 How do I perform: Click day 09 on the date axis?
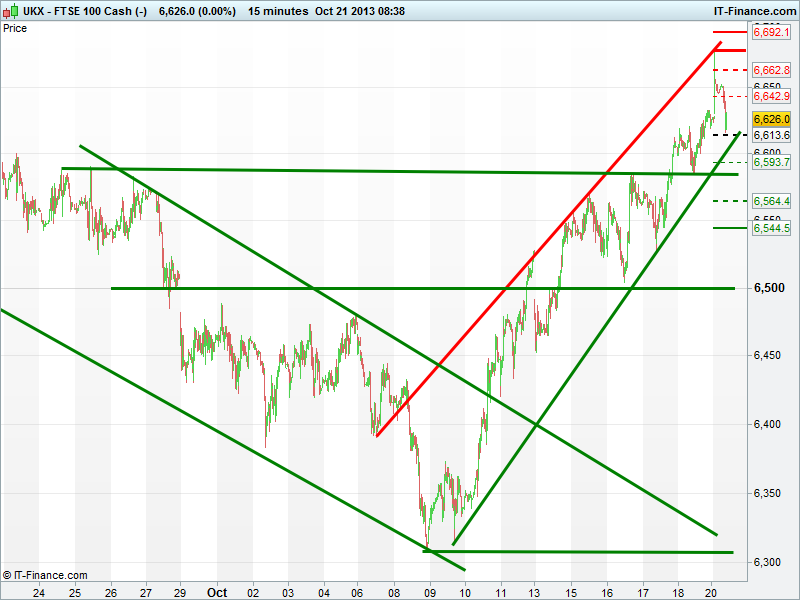(429, 592)
